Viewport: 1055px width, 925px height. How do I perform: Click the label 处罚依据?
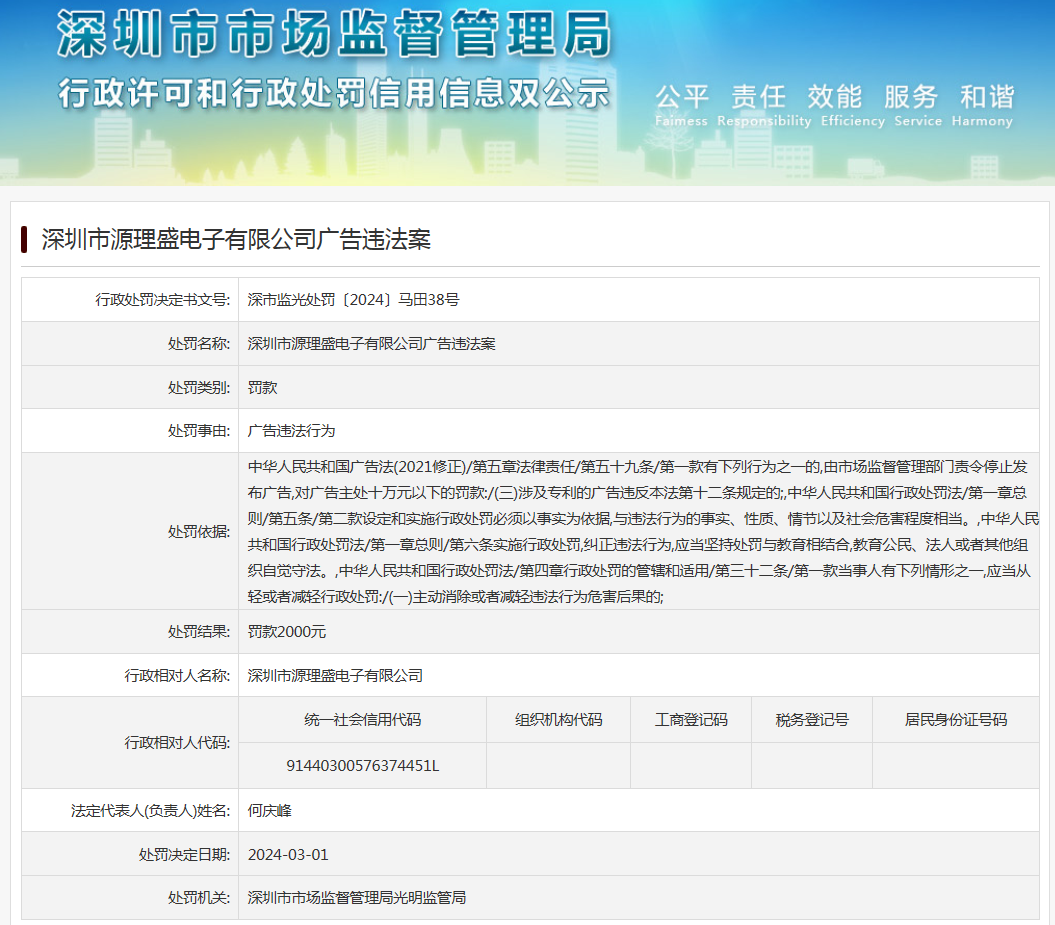pyautogui.click(x=198, y=531)
